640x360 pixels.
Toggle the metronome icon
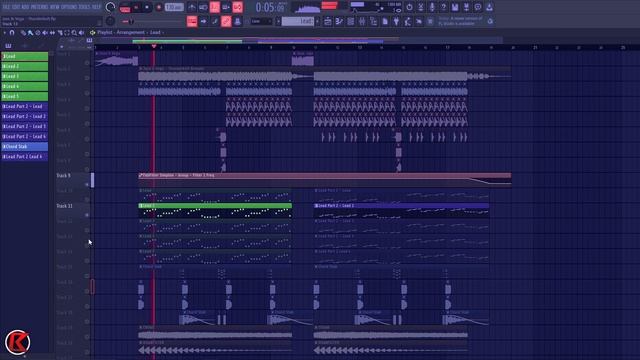(x=192, y=7)
